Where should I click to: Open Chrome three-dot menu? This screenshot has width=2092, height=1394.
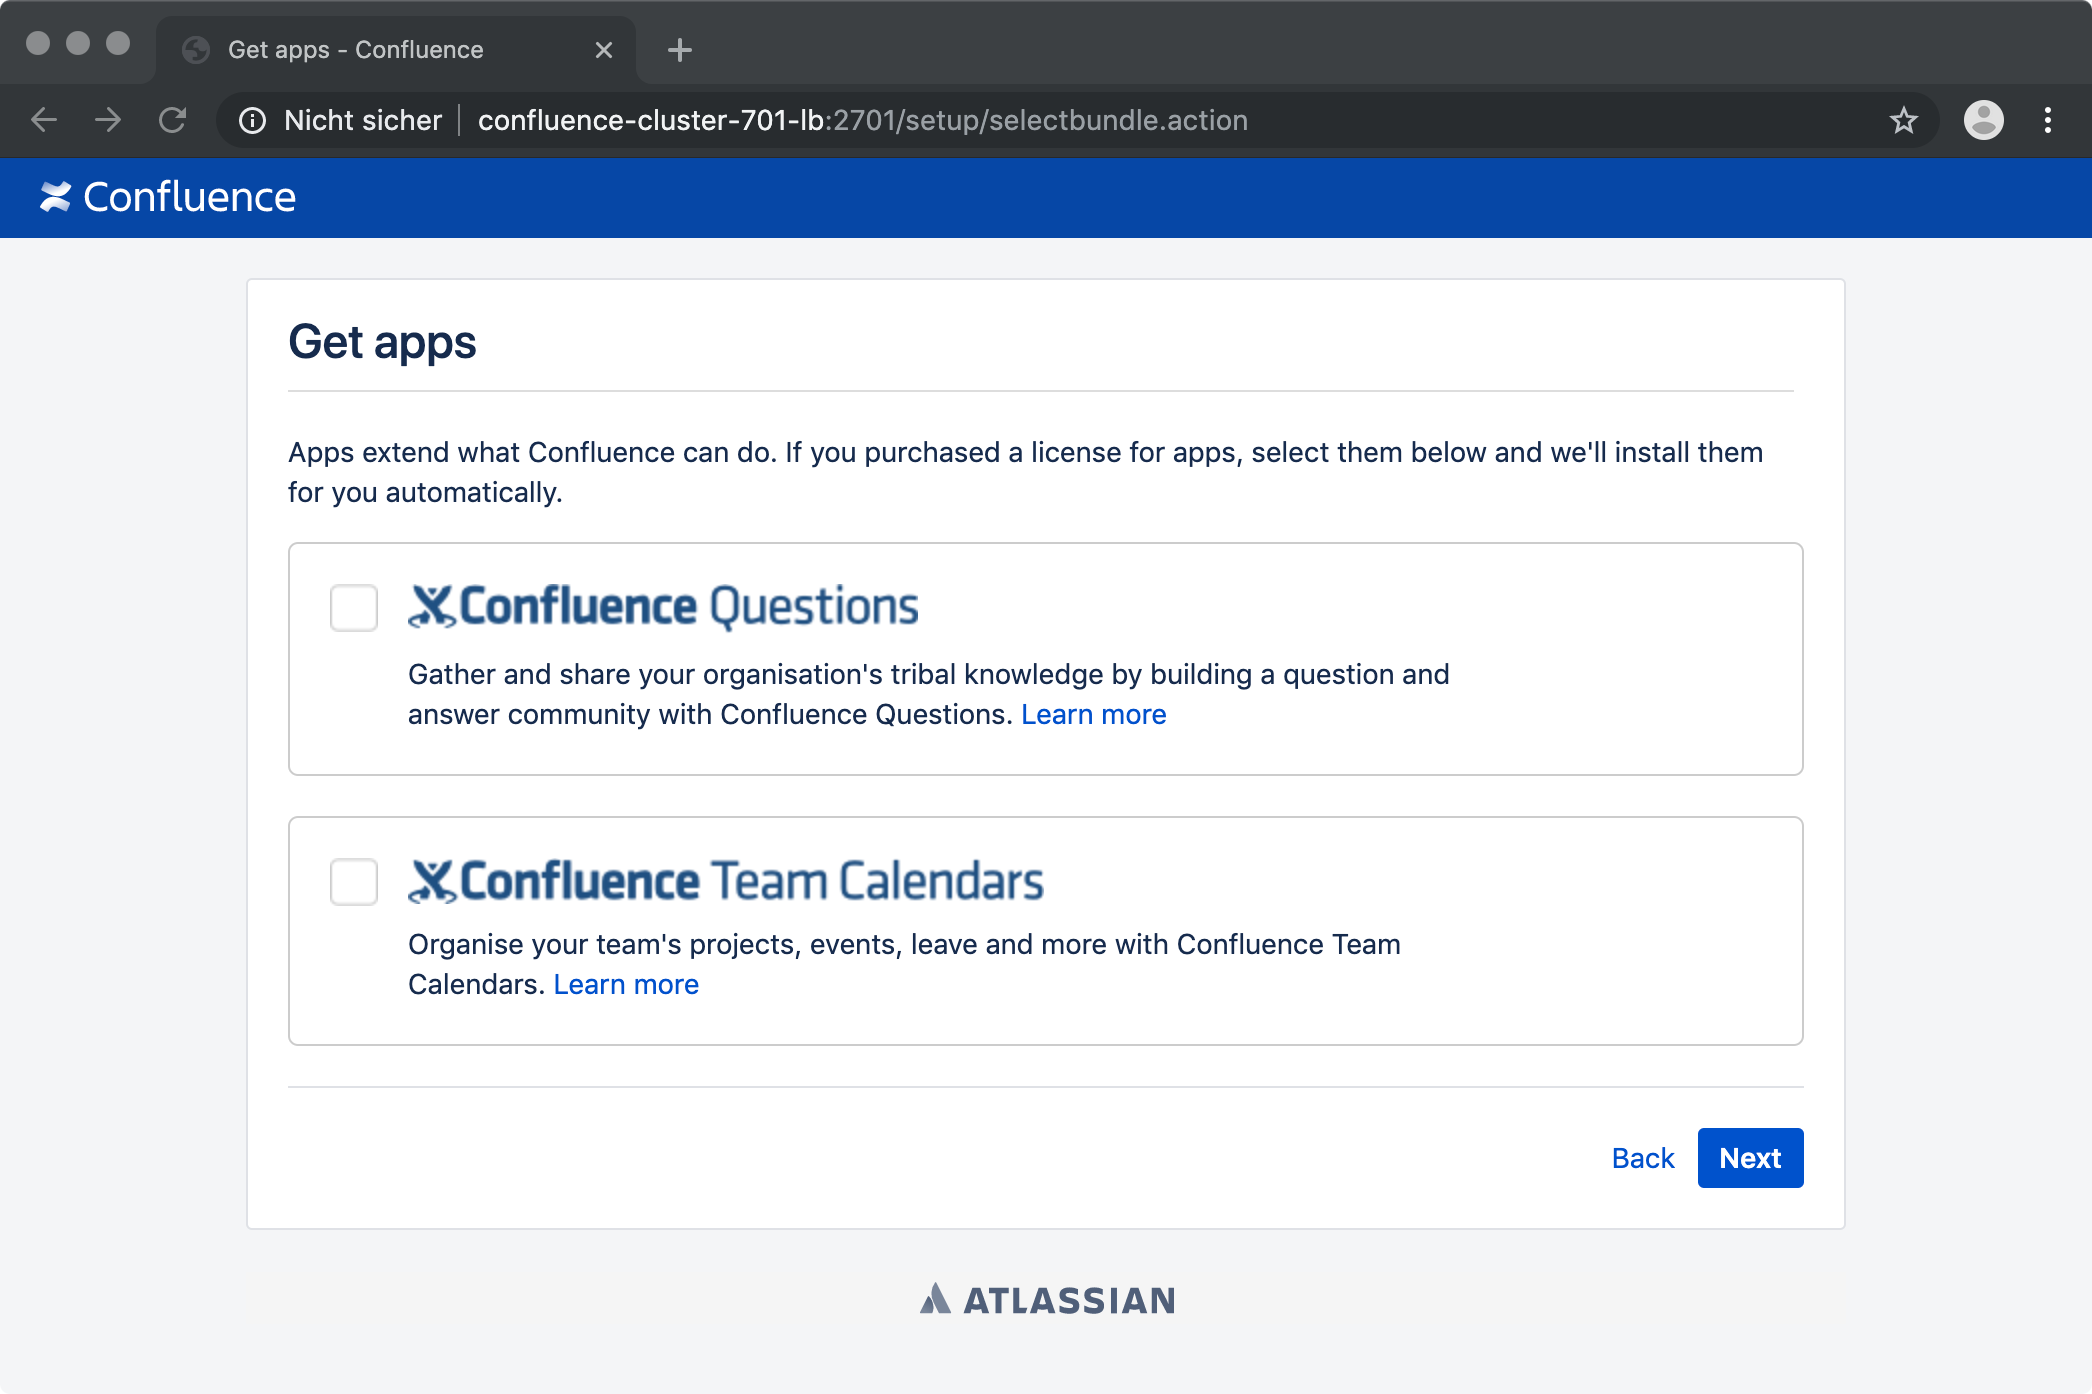click(2048, 120)
